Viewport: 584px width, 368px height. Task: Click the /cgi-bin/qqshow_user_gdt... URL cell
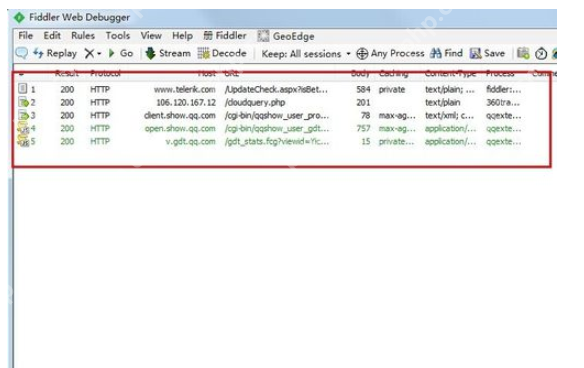coord(277,129)
